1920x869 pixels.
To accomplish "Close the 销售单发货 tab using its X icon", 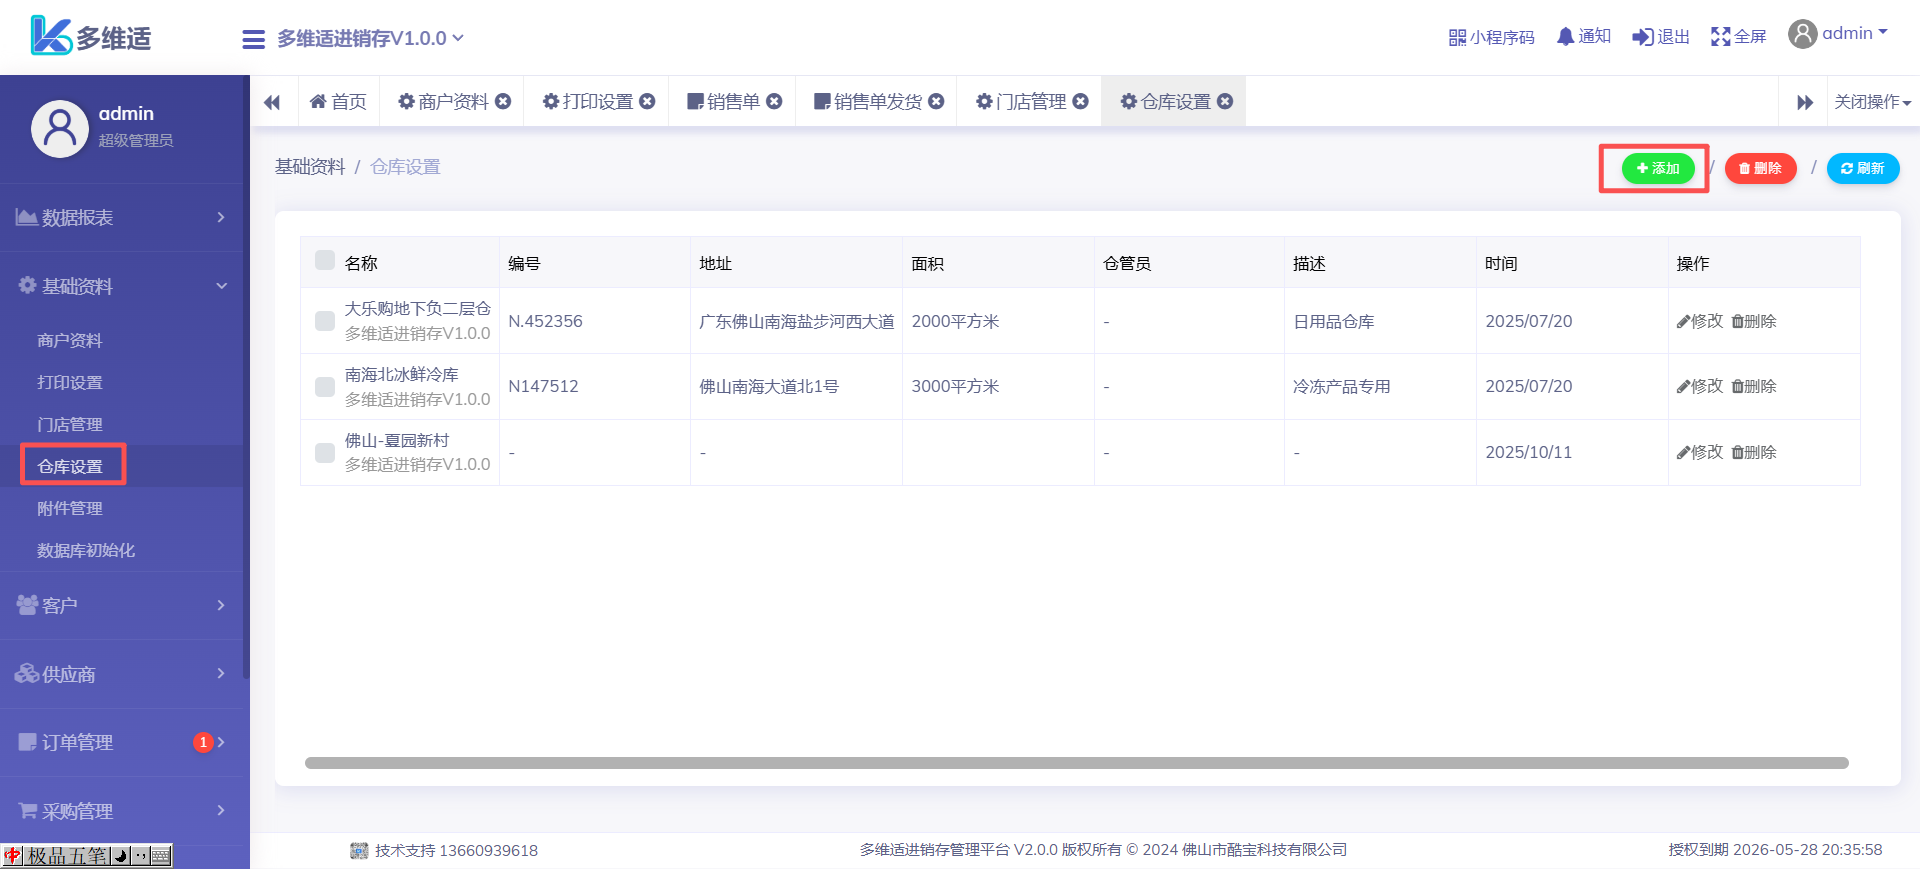I will pos(936,101).
